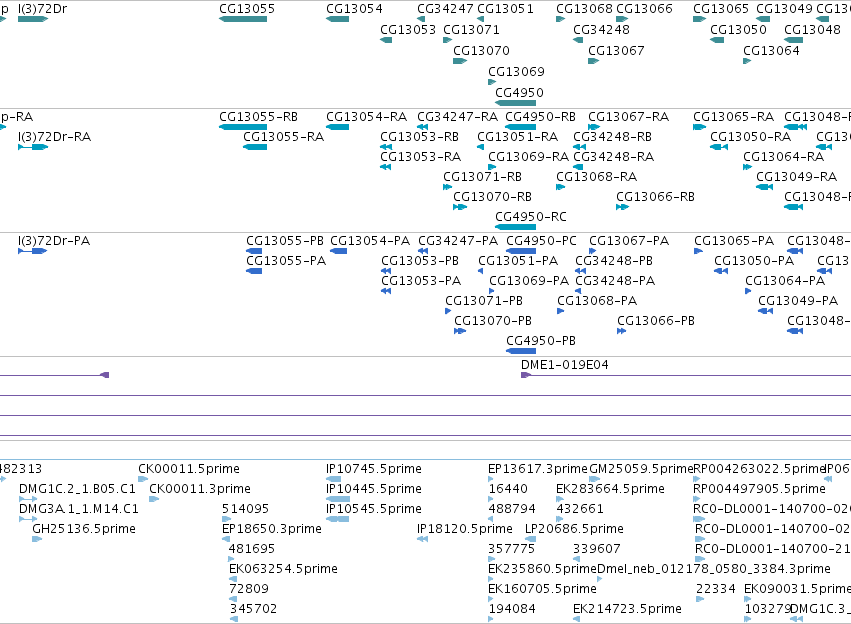Select the l(3)72Dr gene feature
This screenshot has height=624, width=851.
(33, 19)
